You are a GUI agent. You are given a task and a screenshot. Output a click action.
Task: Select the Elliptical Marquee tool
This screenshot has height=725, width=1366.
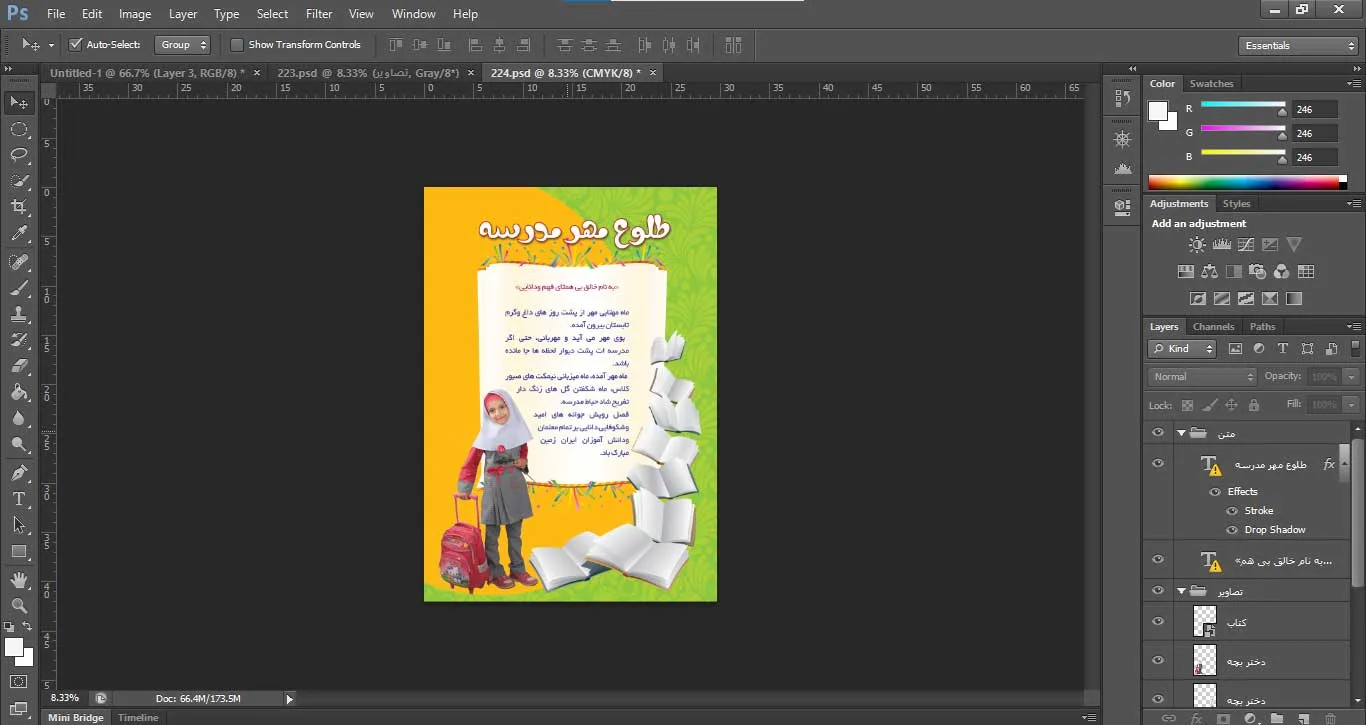pyautogui.click(x=19, y=129)
